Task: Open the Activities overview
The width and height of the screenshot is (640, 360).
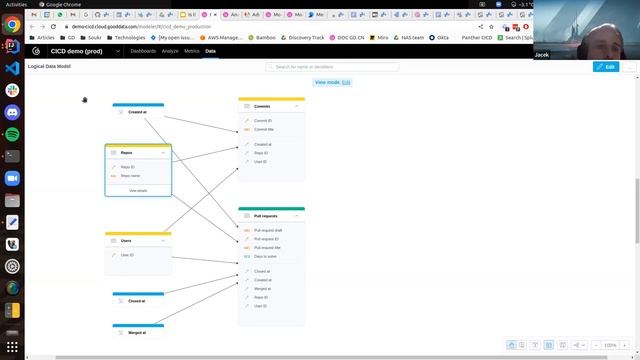Action: click(x=16, y=4)
